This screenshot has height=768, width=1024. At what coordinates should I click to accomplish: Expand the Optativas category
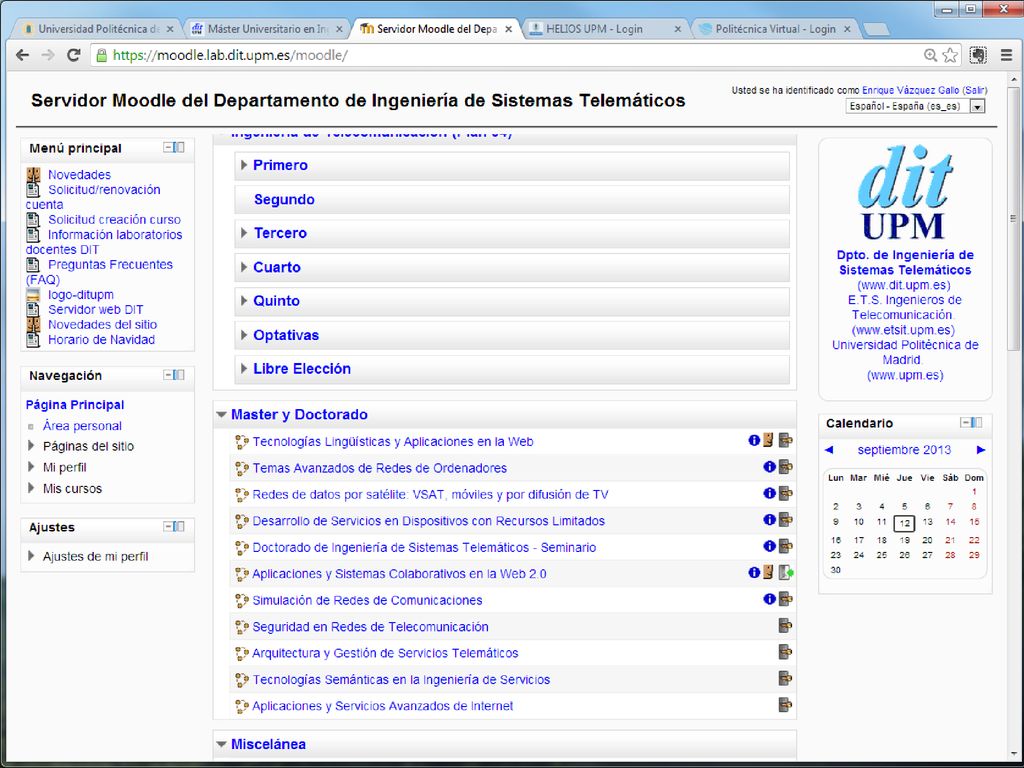tap(244, 335)
